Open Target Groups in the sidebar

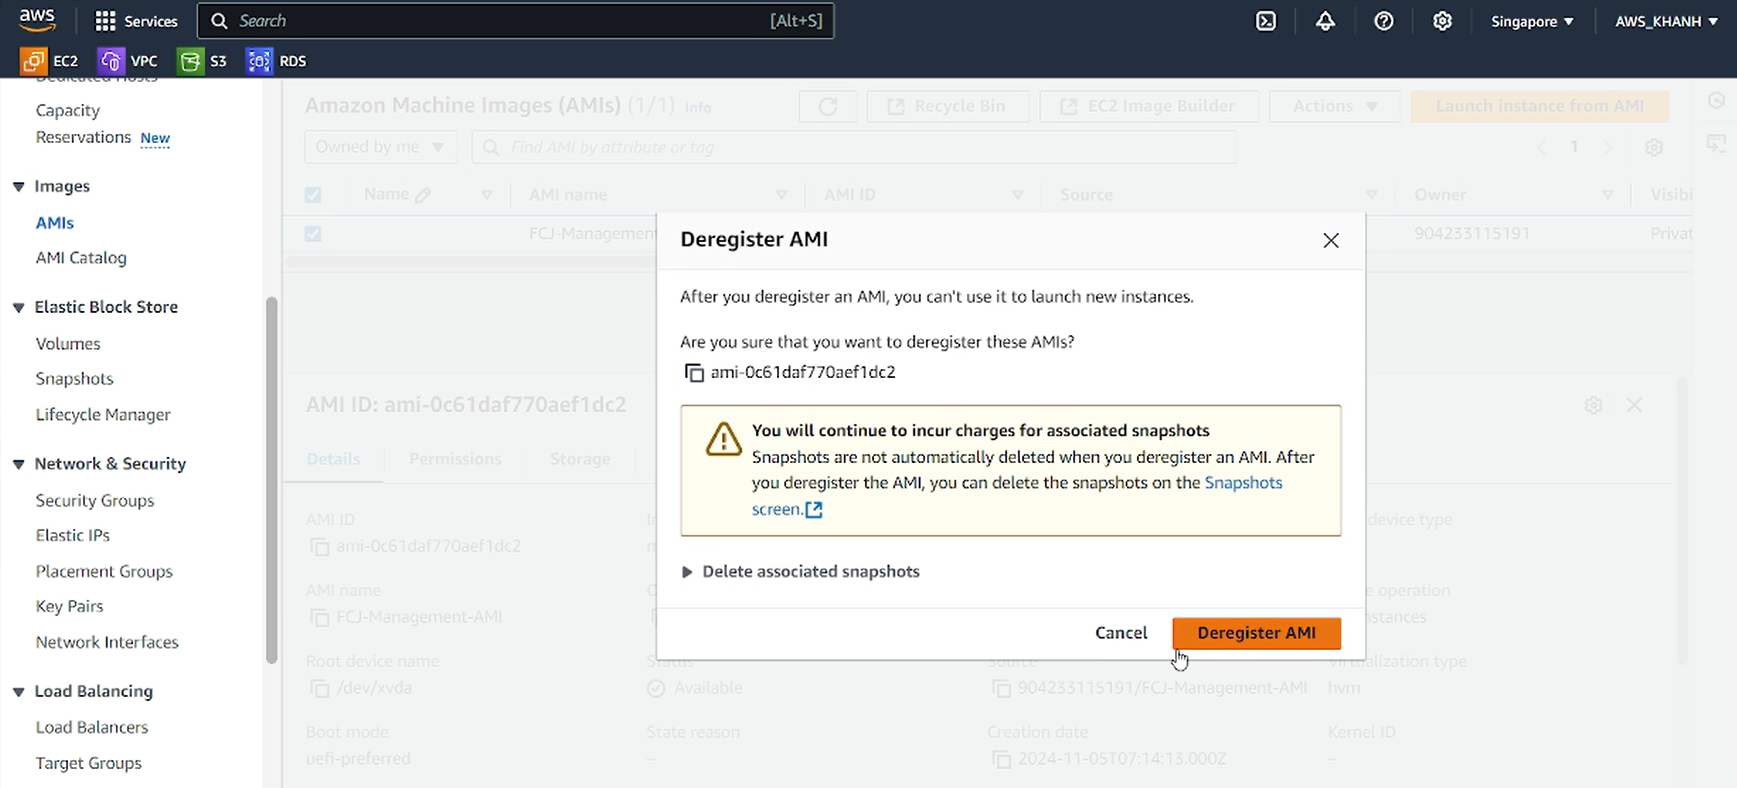(x=89, y=764)
